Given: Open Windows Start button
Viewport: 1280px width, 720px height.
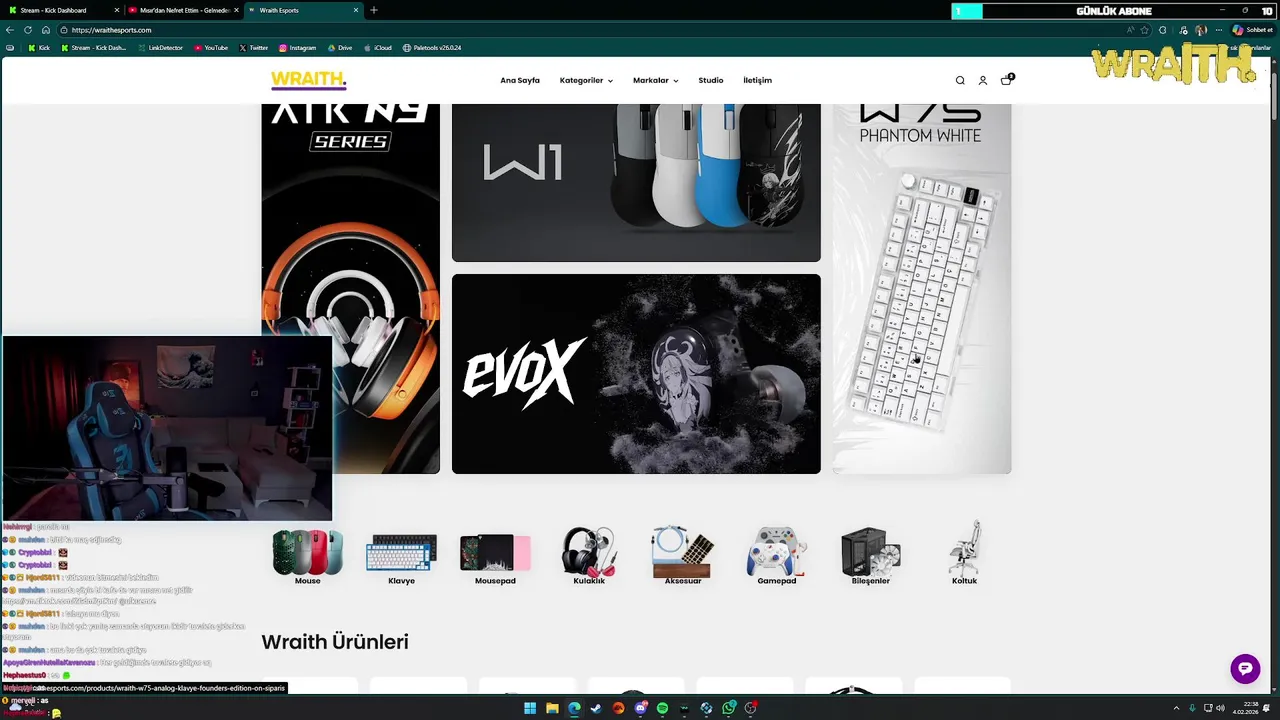Looking at the screenshot, I should coord(530,708).
